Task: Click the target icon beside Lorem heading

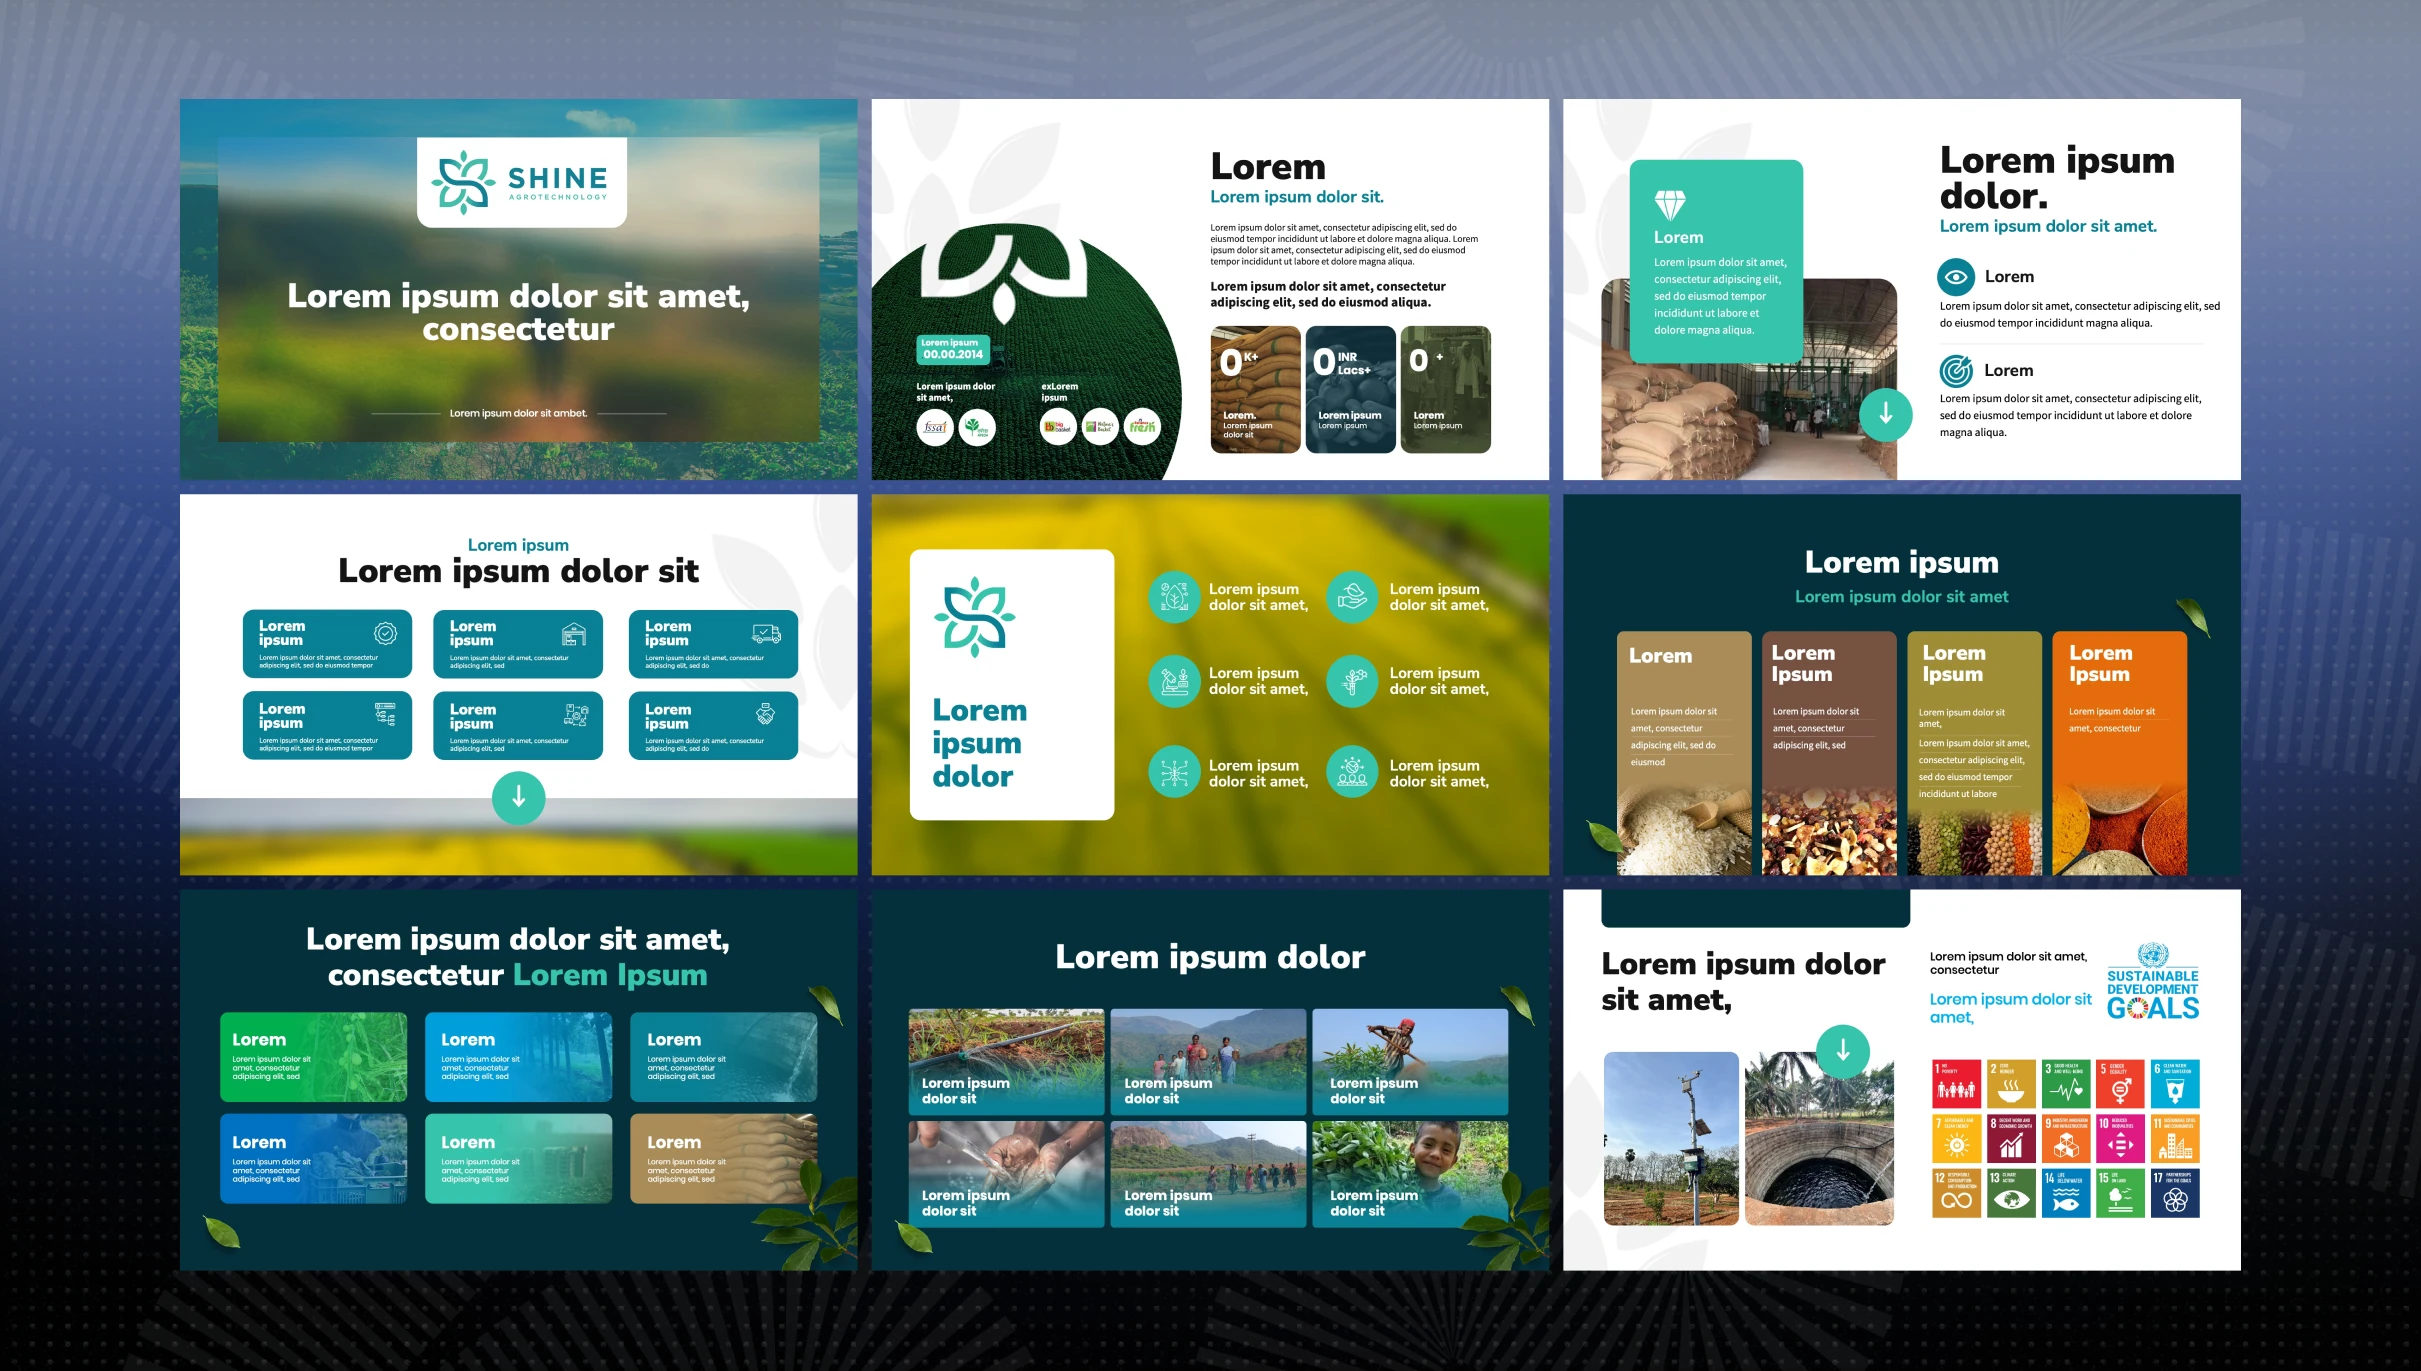Action: point(1956,370)
